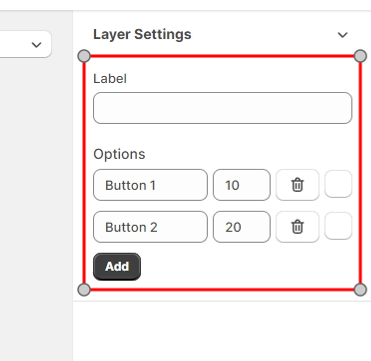This screenshot has height=361, width=371.
Task: Click the Label field caption text
Action: coord(110,79)
